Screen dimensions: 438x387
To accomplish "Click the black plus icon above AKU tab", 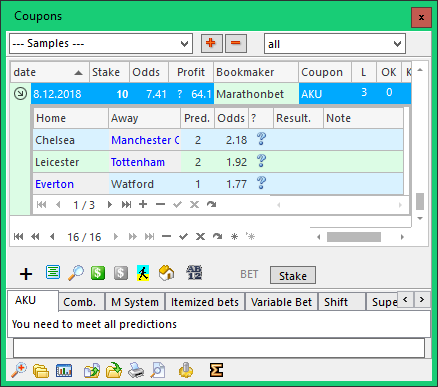I will point(26,274).
